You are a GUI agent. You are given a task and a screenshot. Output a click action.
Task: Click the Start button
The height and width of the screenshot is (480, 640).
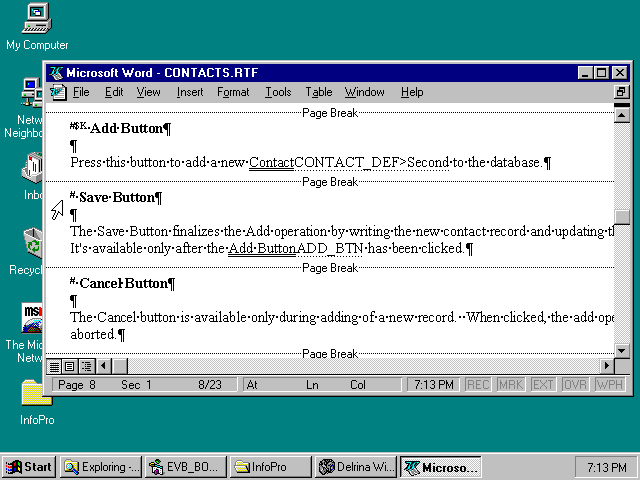[x=29, y=467]
